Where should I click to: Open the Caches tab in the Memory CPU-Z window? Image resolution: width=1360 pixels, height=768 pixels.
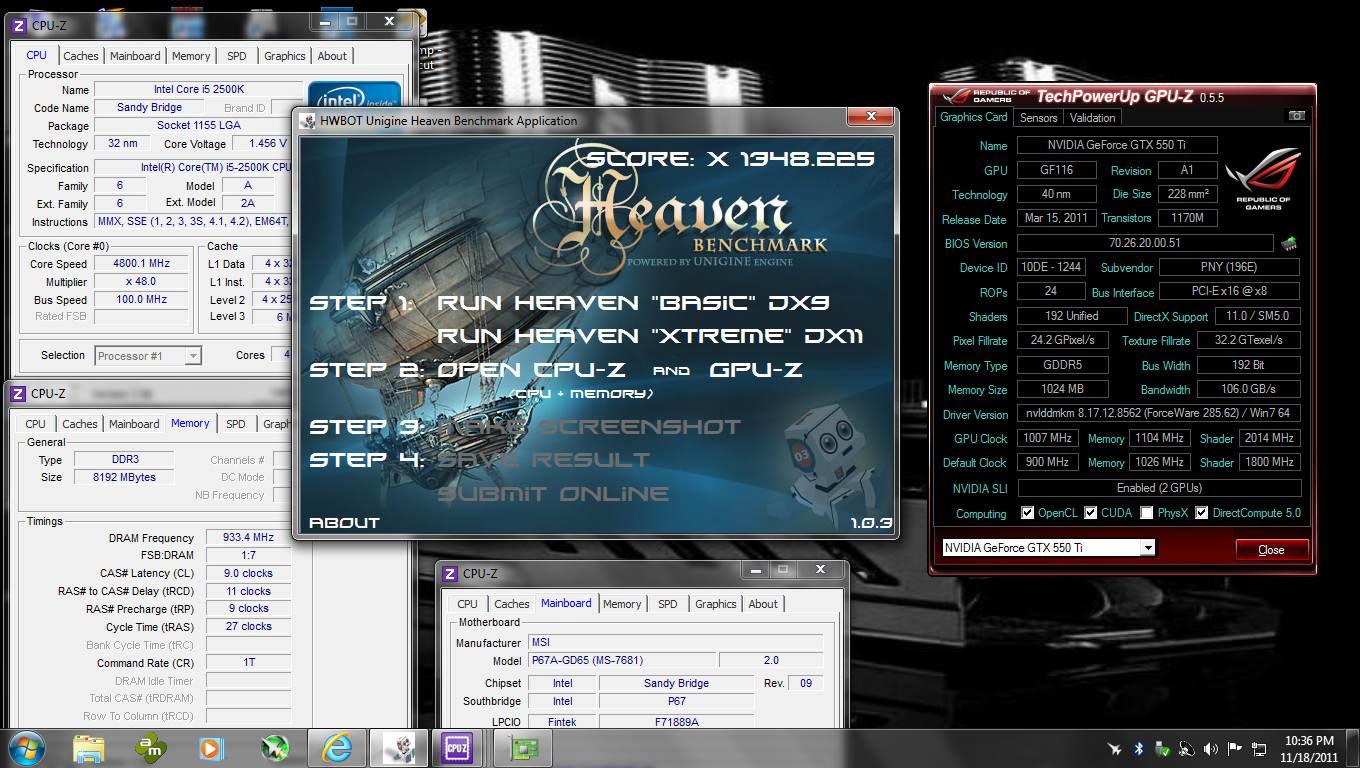coord(80,424)
